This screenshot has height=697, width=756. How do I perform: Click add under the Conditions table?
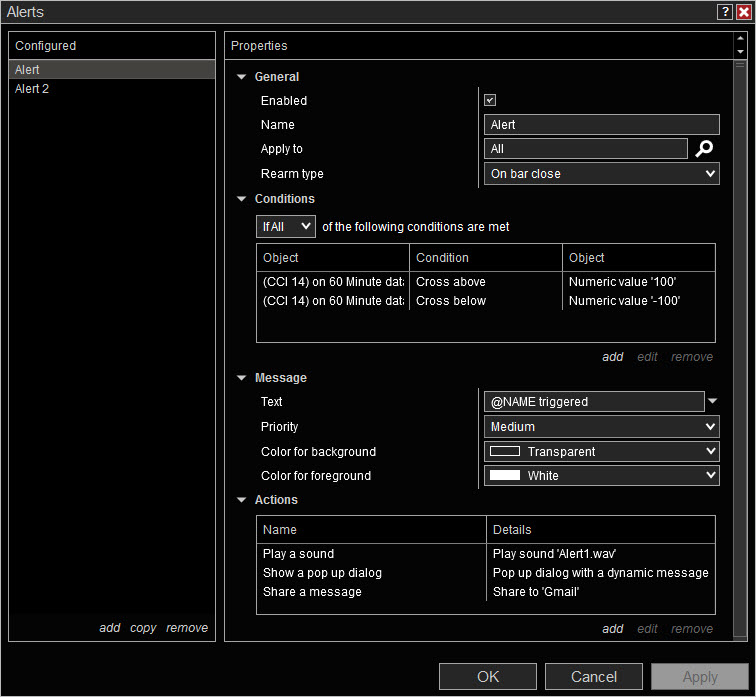(612, 357)
